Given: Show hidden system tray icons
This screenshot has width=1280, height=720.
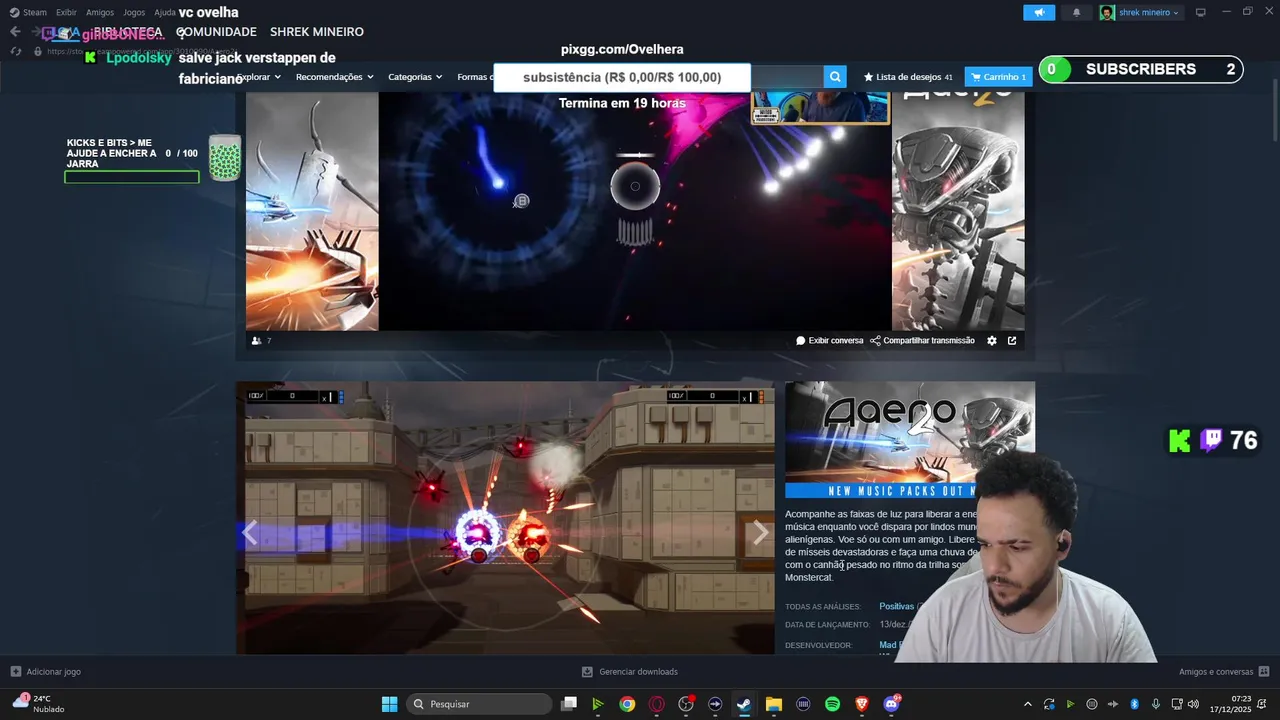Looking at the screenshot, I should [1027, 704].
